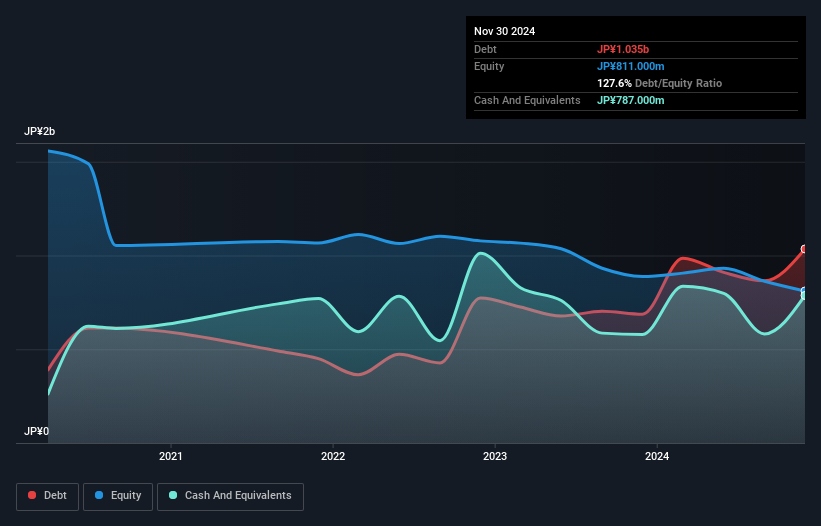Click the 127.6% Debt/Equity Ratio text
Screen dimensions: 821x526
click(x=659, y=83)
